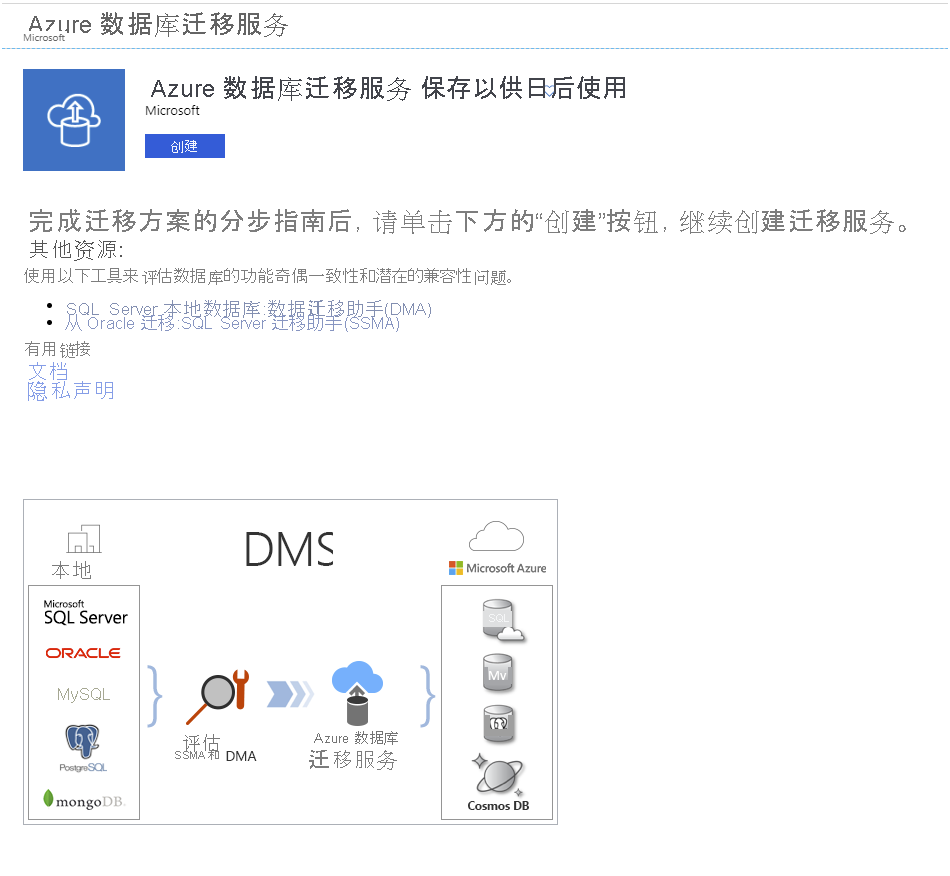Select the Azure SQL cloud database icon
Image resolution: width=950 pixels, height=876 pixels.
coord(503,620)
